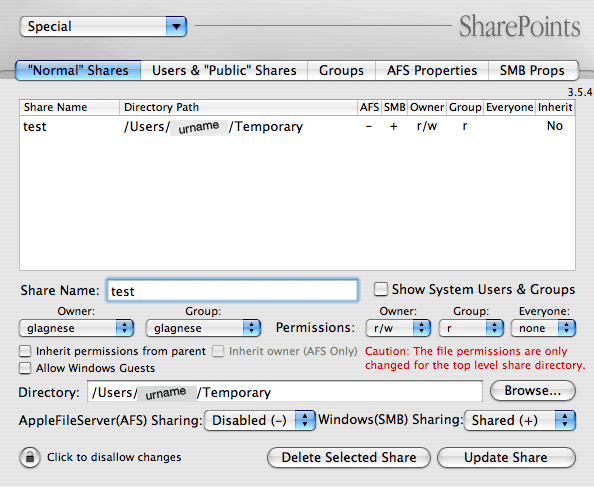Click the Group column header in table
Viewport: 594px width, 487px height.
click(x=465, y=108)
